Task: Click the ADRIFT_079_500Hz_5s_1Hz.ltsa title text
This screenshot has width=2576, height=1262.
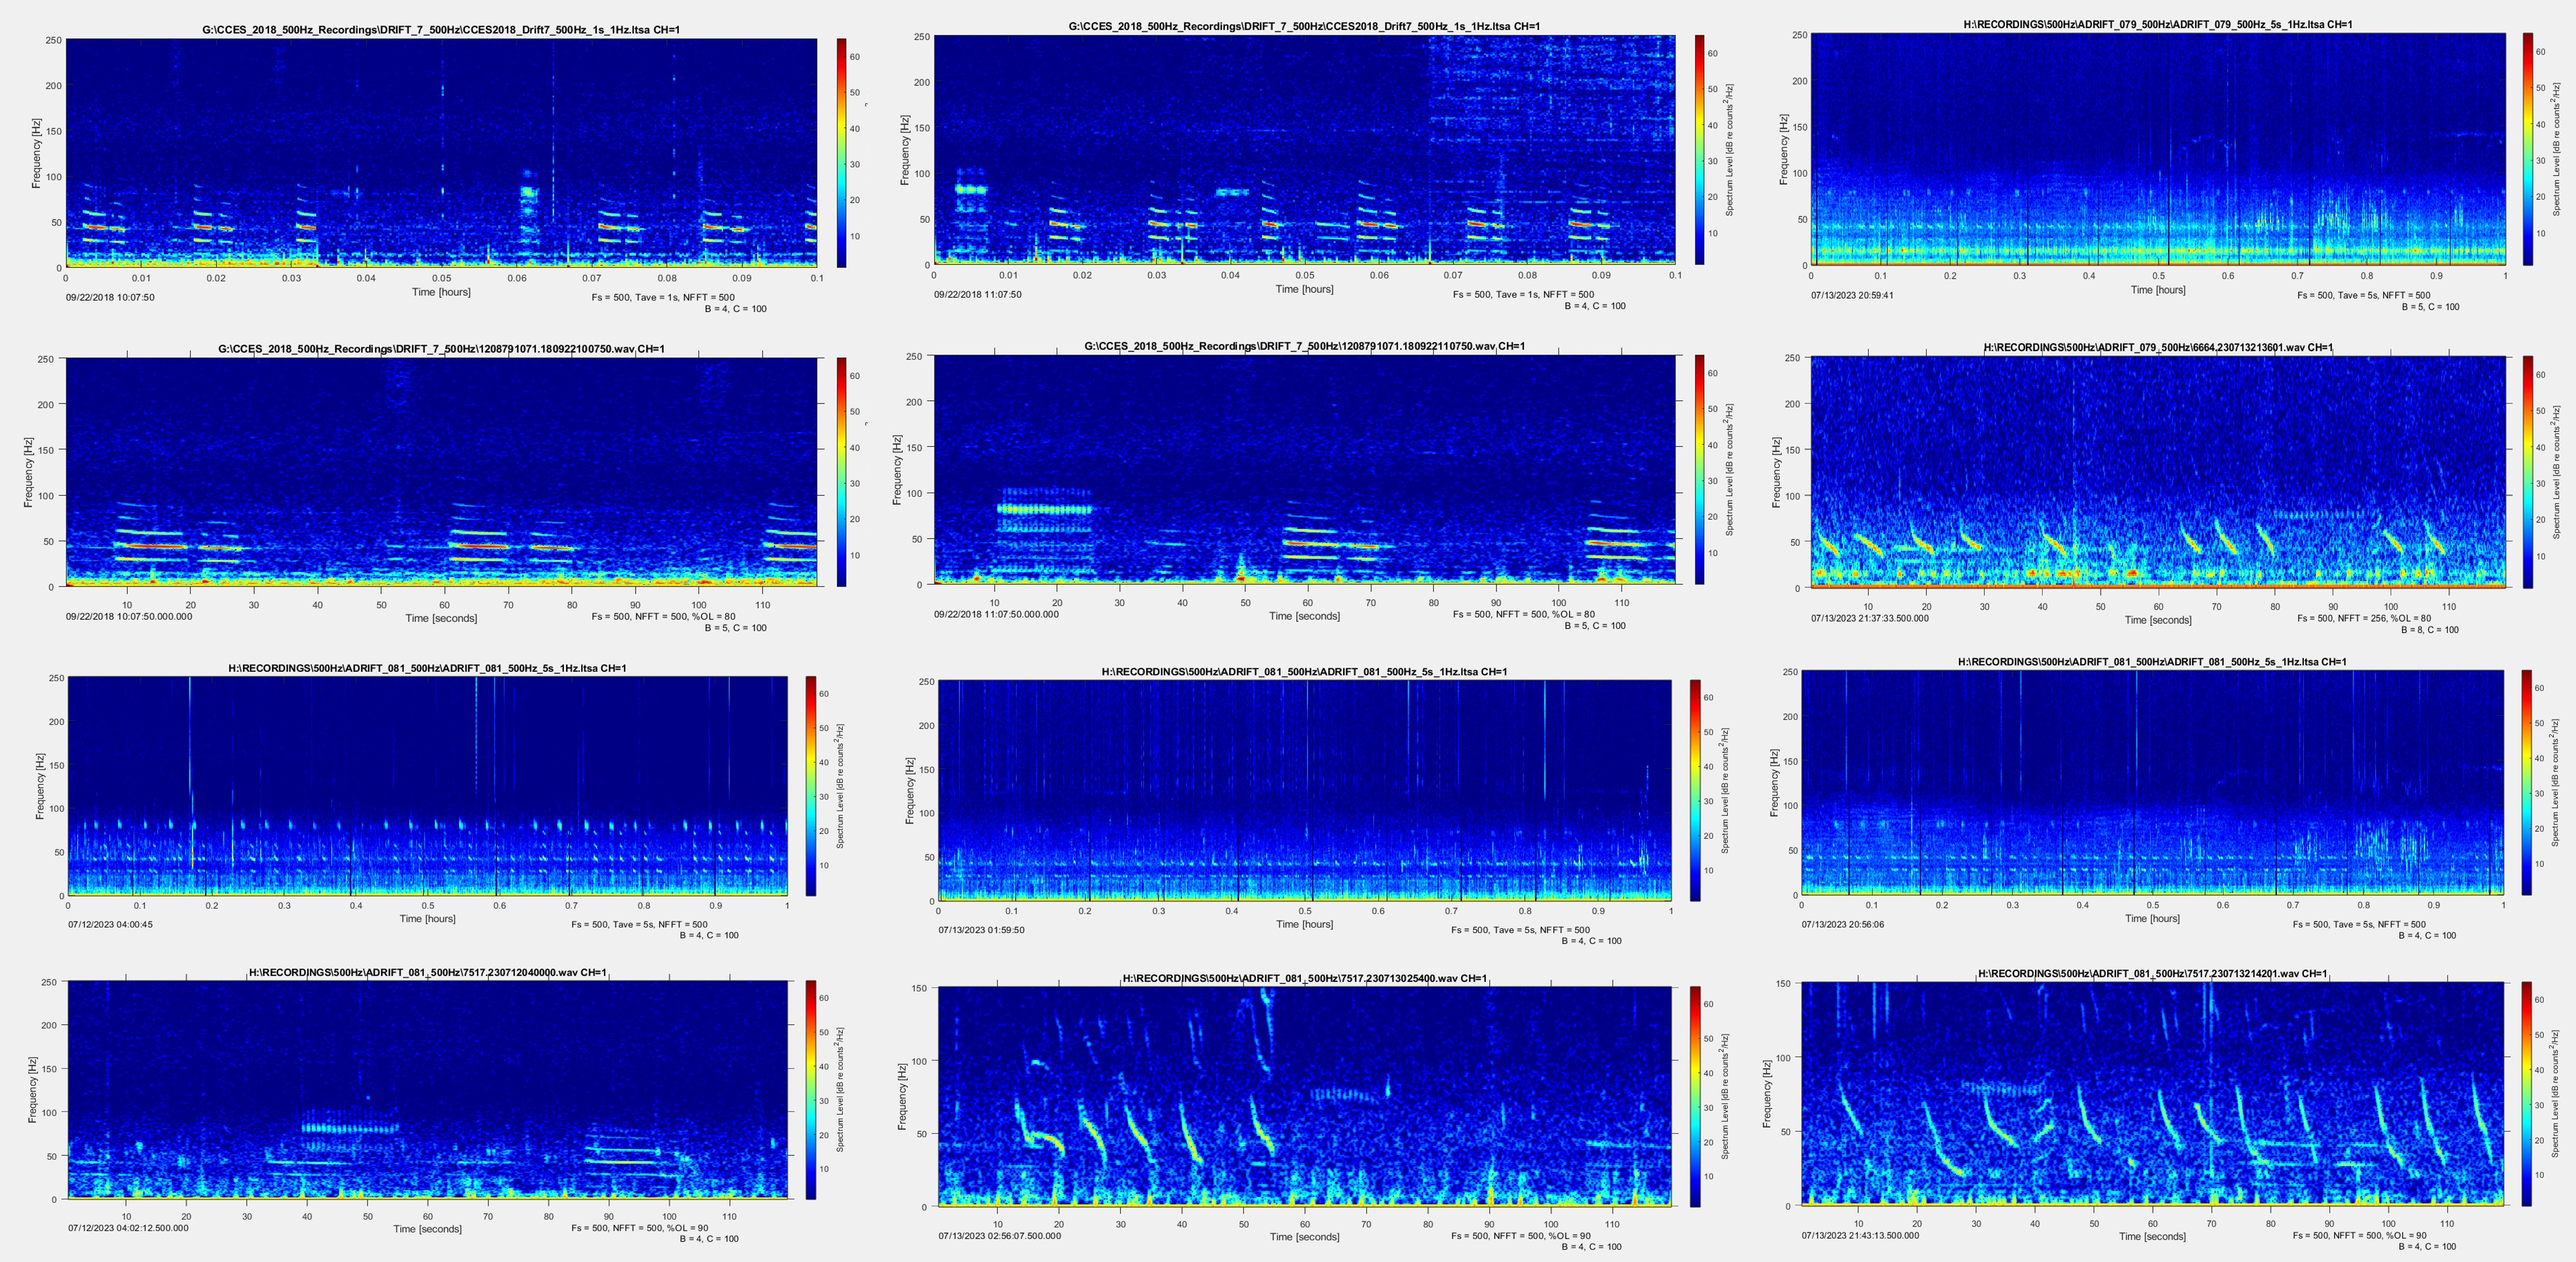Action: pyautogui.click(x=2158, y=25)
